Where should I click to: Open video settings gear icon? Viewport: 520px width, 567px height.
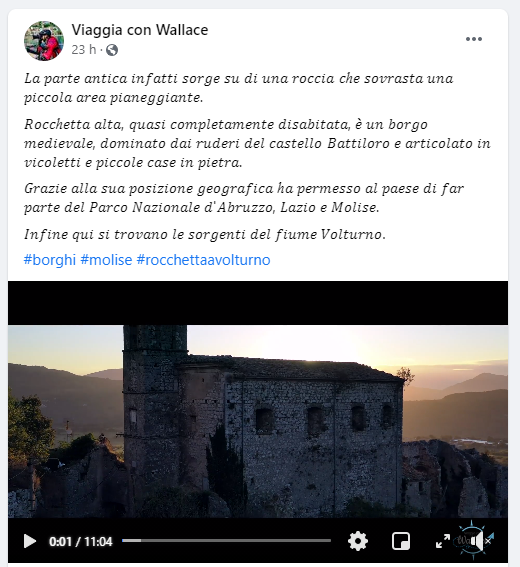358,541
